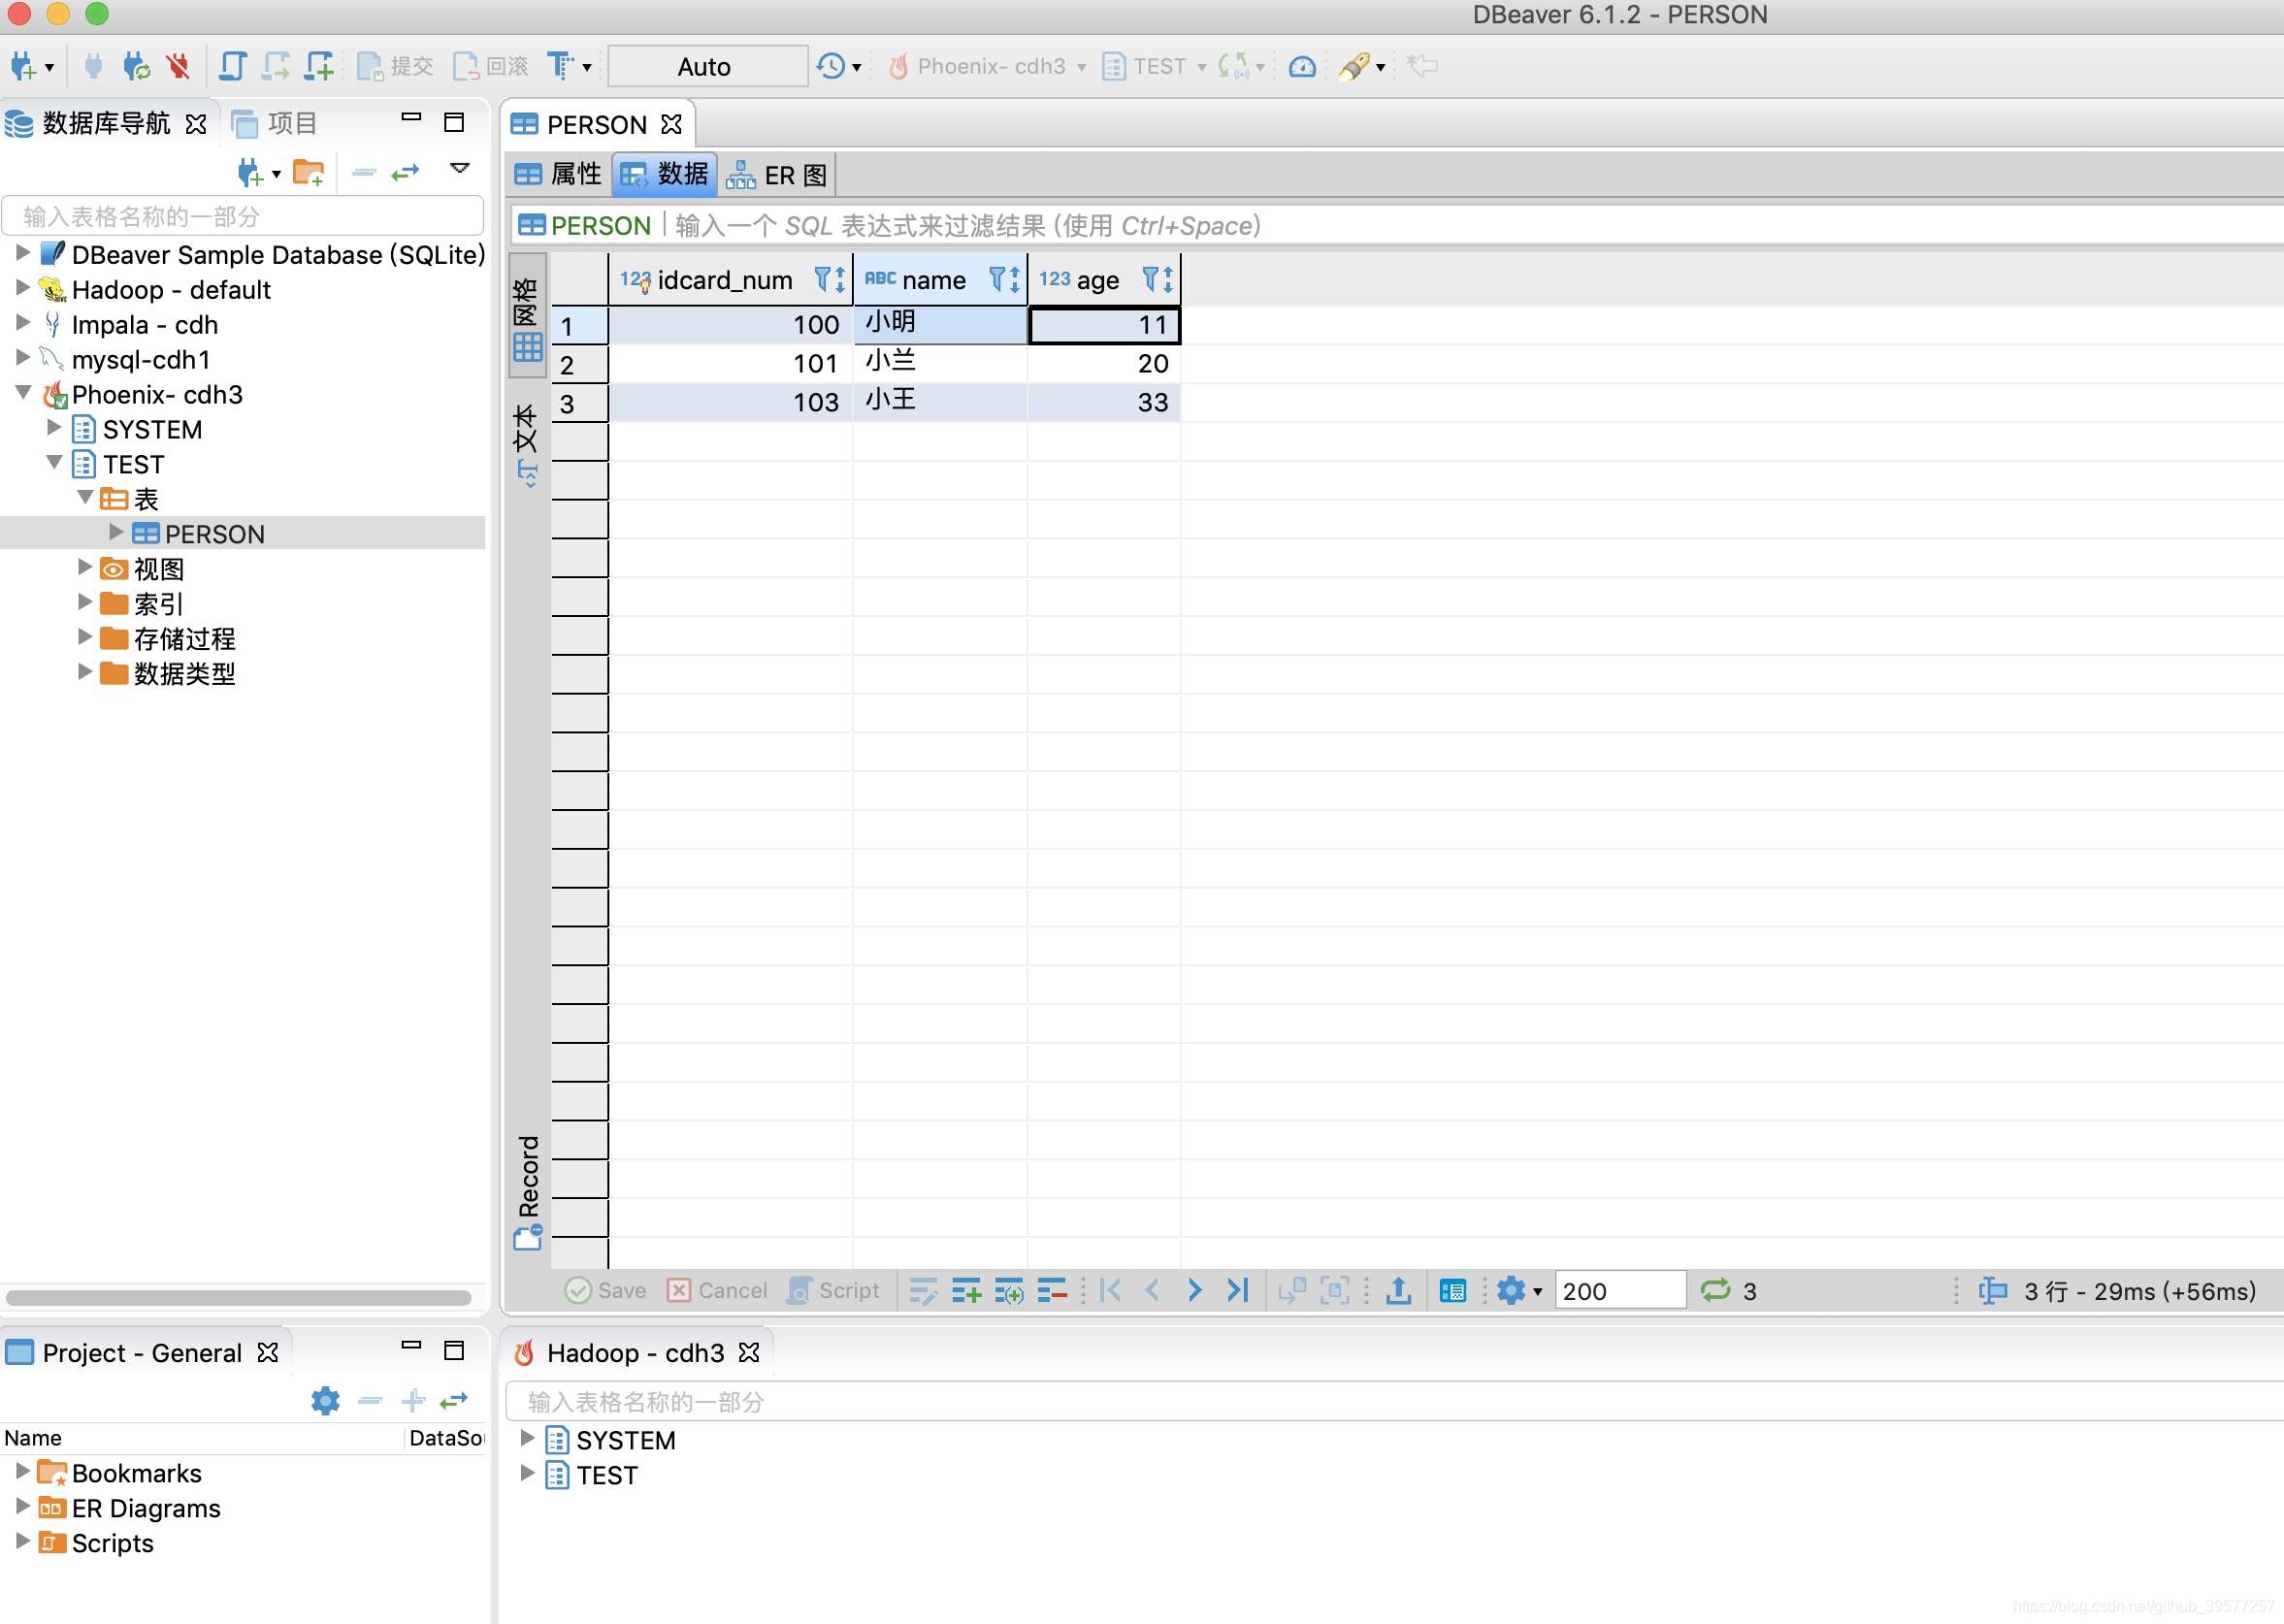Expand the SYSTEM schema under Phoenix- cdh3
This screenshot has width=2284, height=1624.
(54, 429)
